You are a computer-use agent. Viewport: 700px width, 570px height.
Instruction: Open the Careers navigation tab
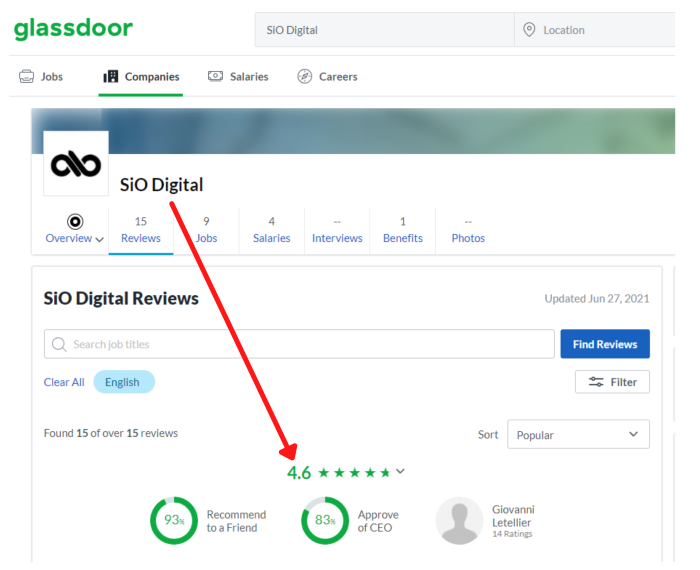327,77
